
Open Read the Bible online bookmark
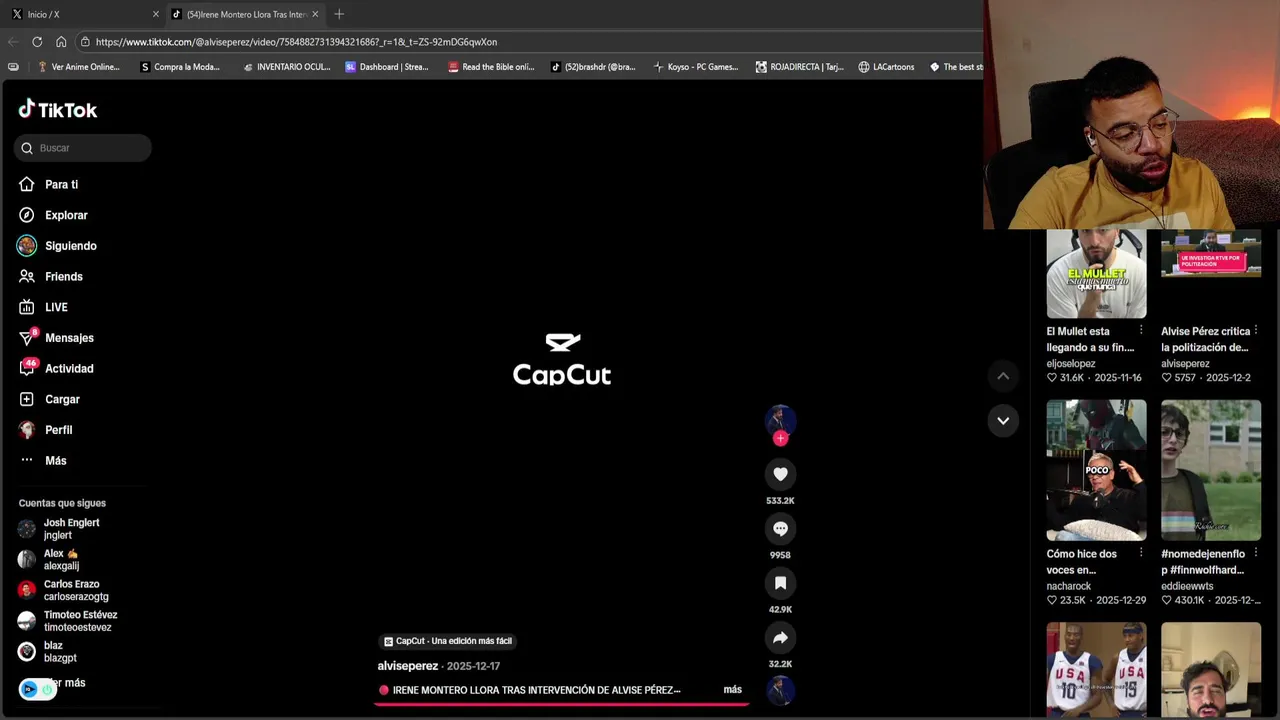491,67
